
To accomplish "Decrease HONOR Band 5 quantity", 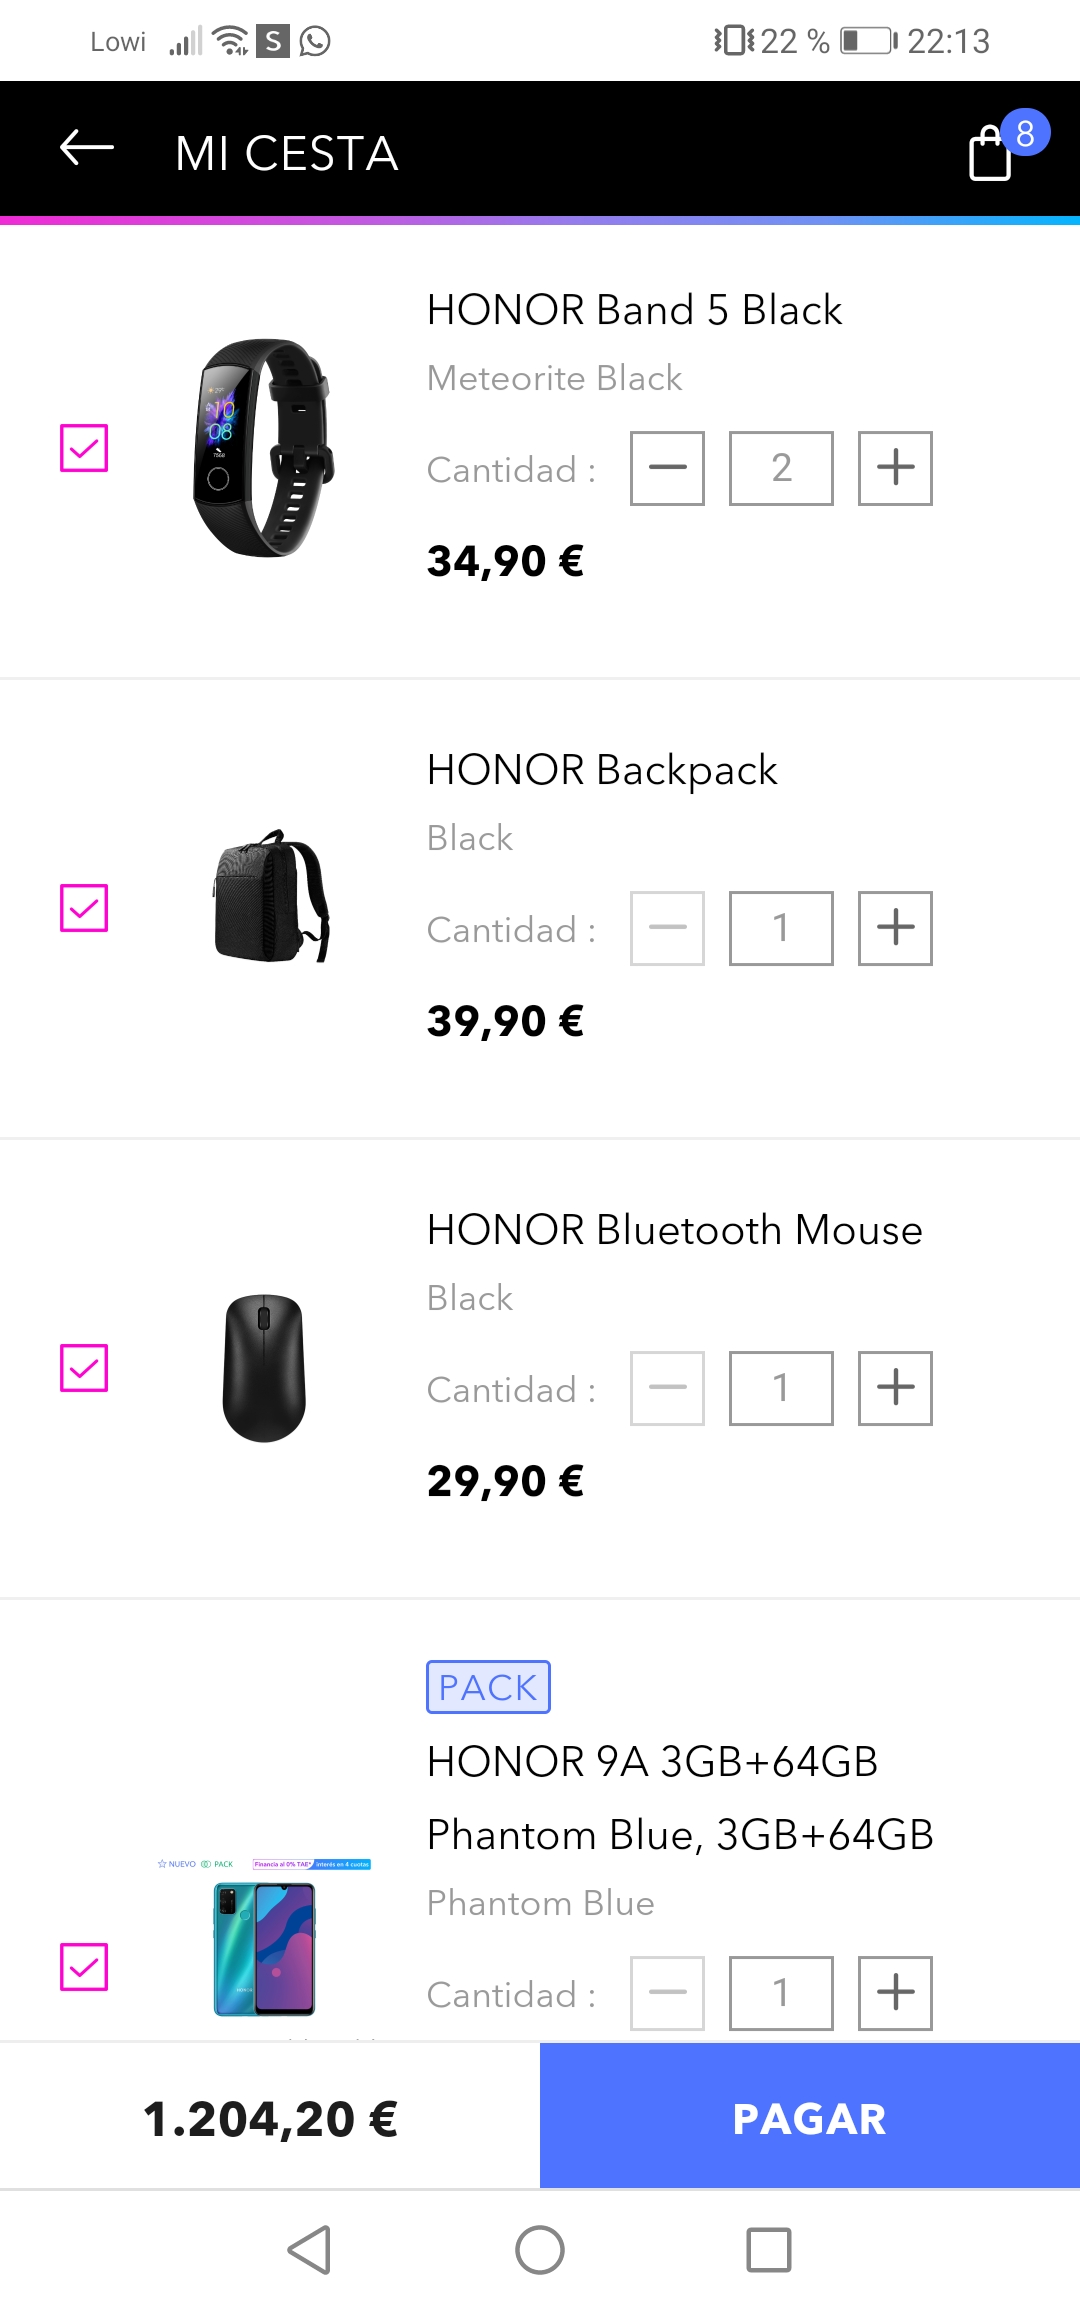I will pos(667,468).
